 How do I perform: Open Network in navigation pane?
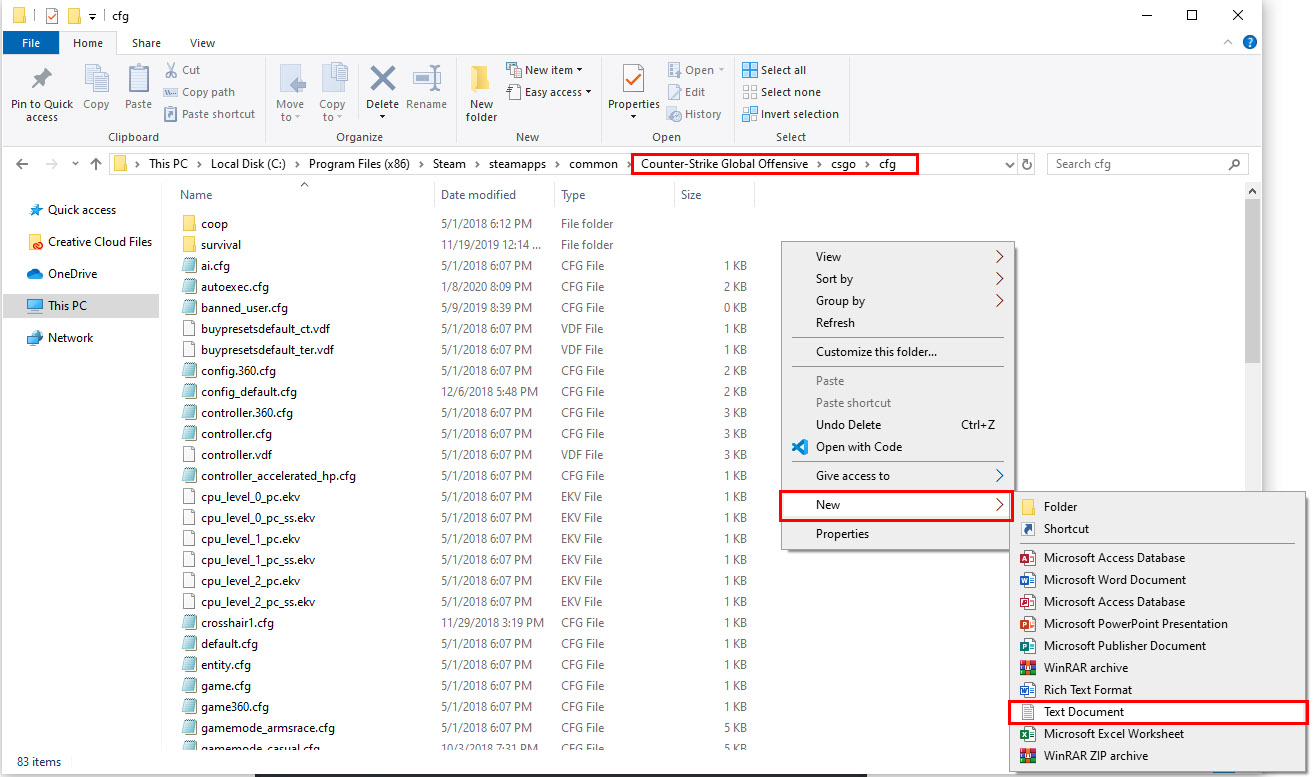[x=60, y=338]
